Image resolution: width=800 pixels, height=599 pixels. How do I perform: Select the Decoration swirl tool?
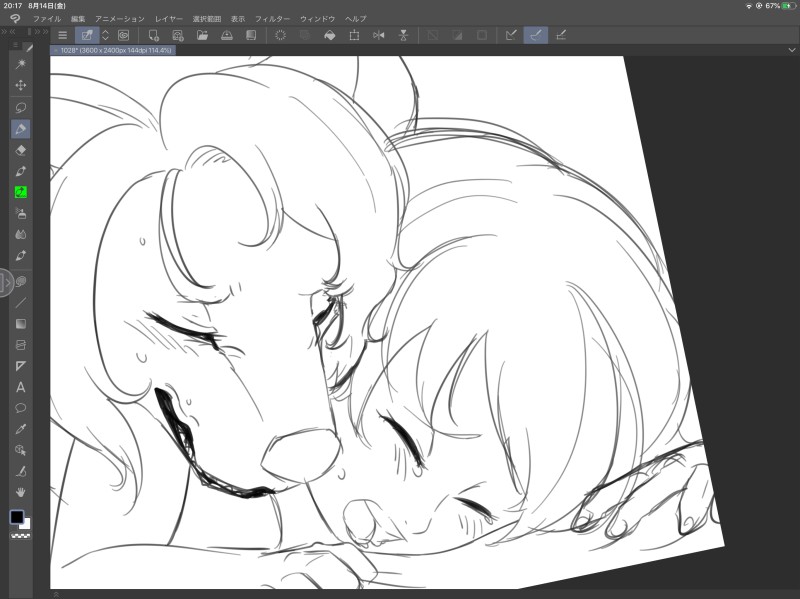(x=21, y=281)
